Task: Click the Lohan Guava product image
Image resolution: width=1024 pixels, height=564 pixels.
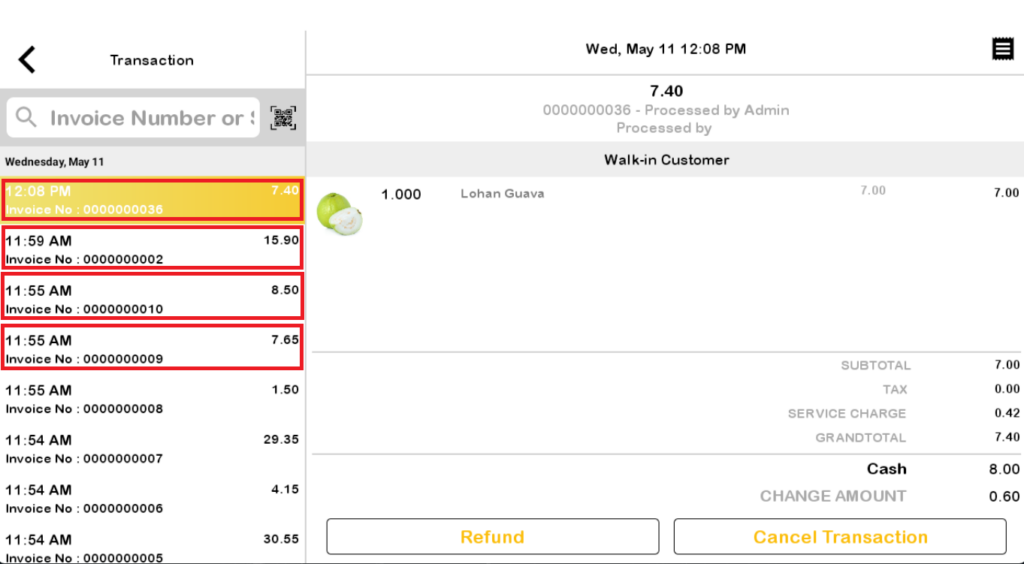Action: point(340,213)
